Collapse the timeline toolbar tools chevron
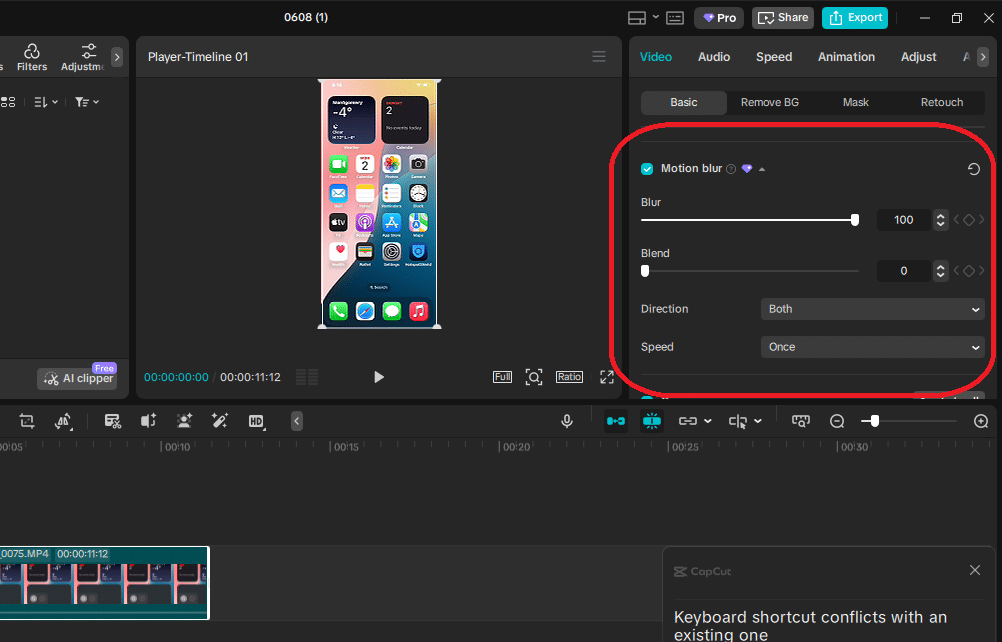This screenshot has width=1002, height=642. (297, 421)
